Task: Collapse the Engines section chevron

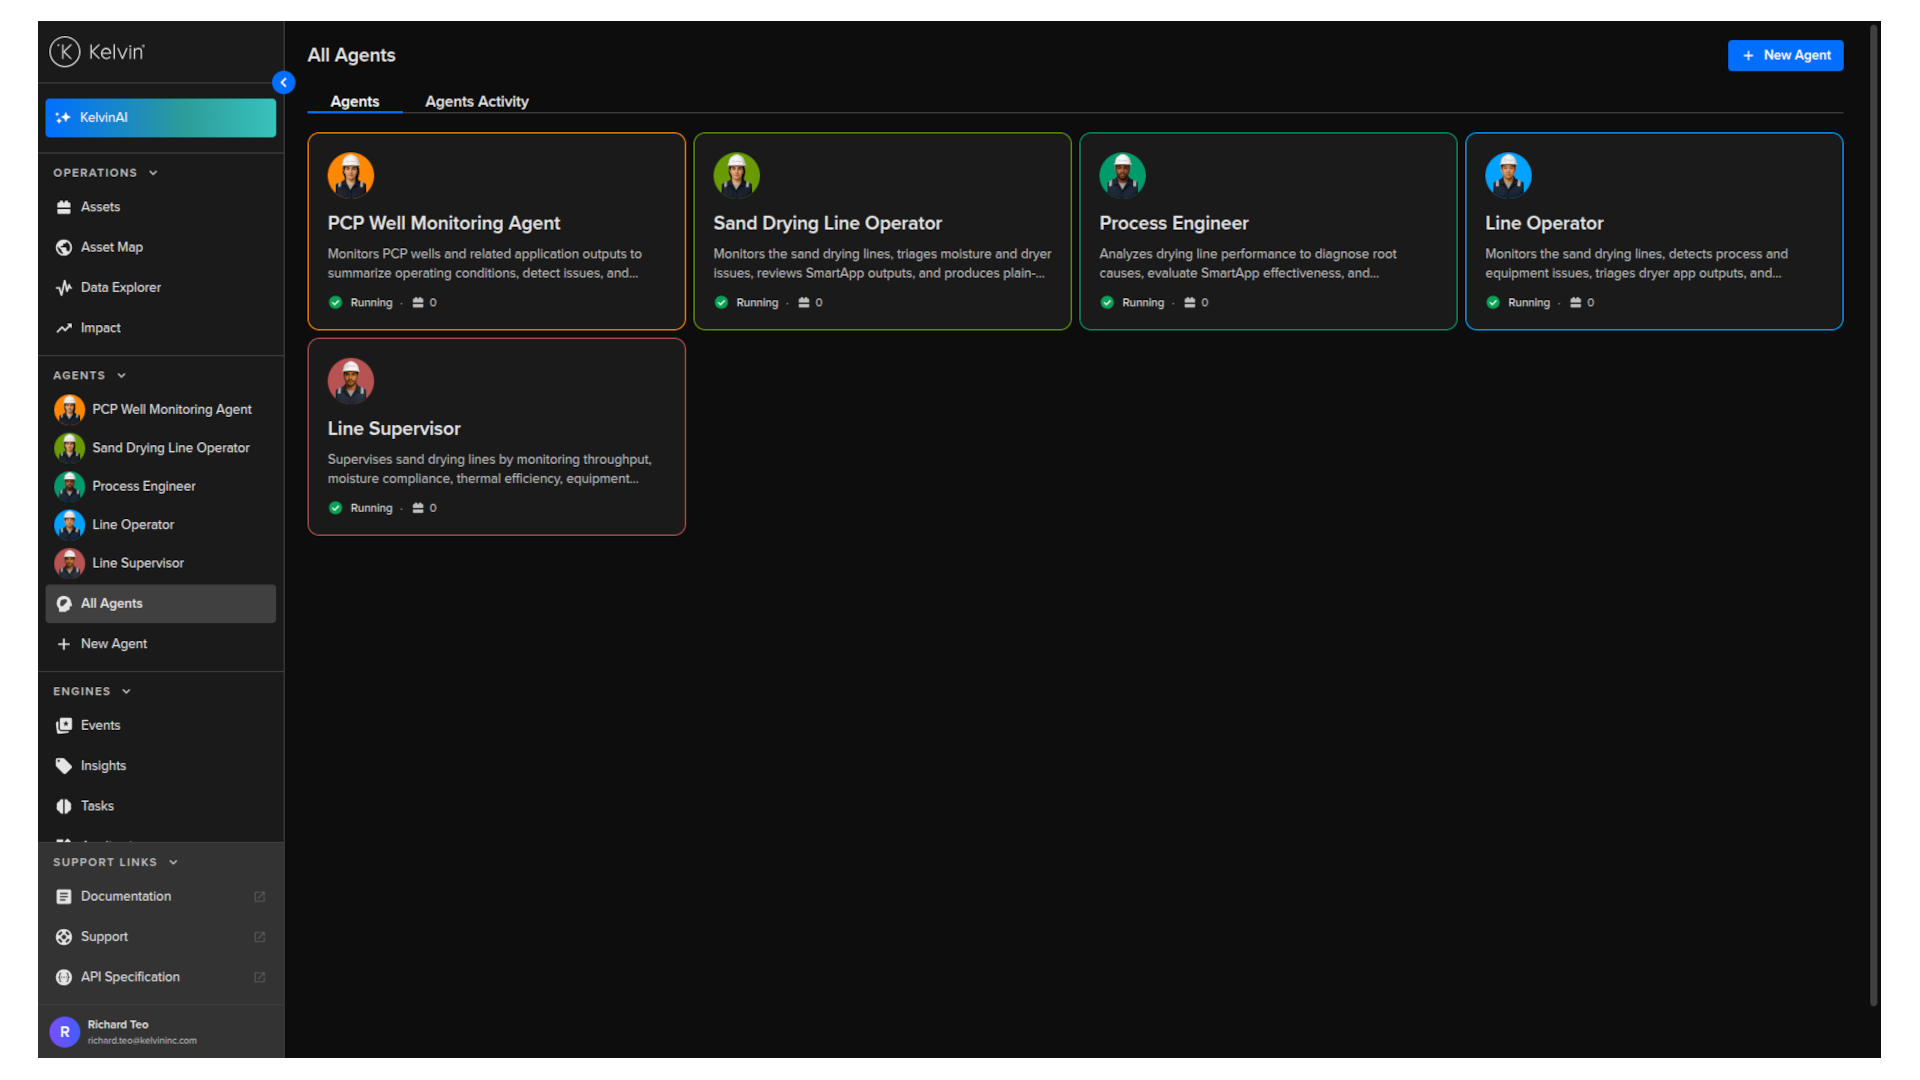Action: click(x=126, y=692)
